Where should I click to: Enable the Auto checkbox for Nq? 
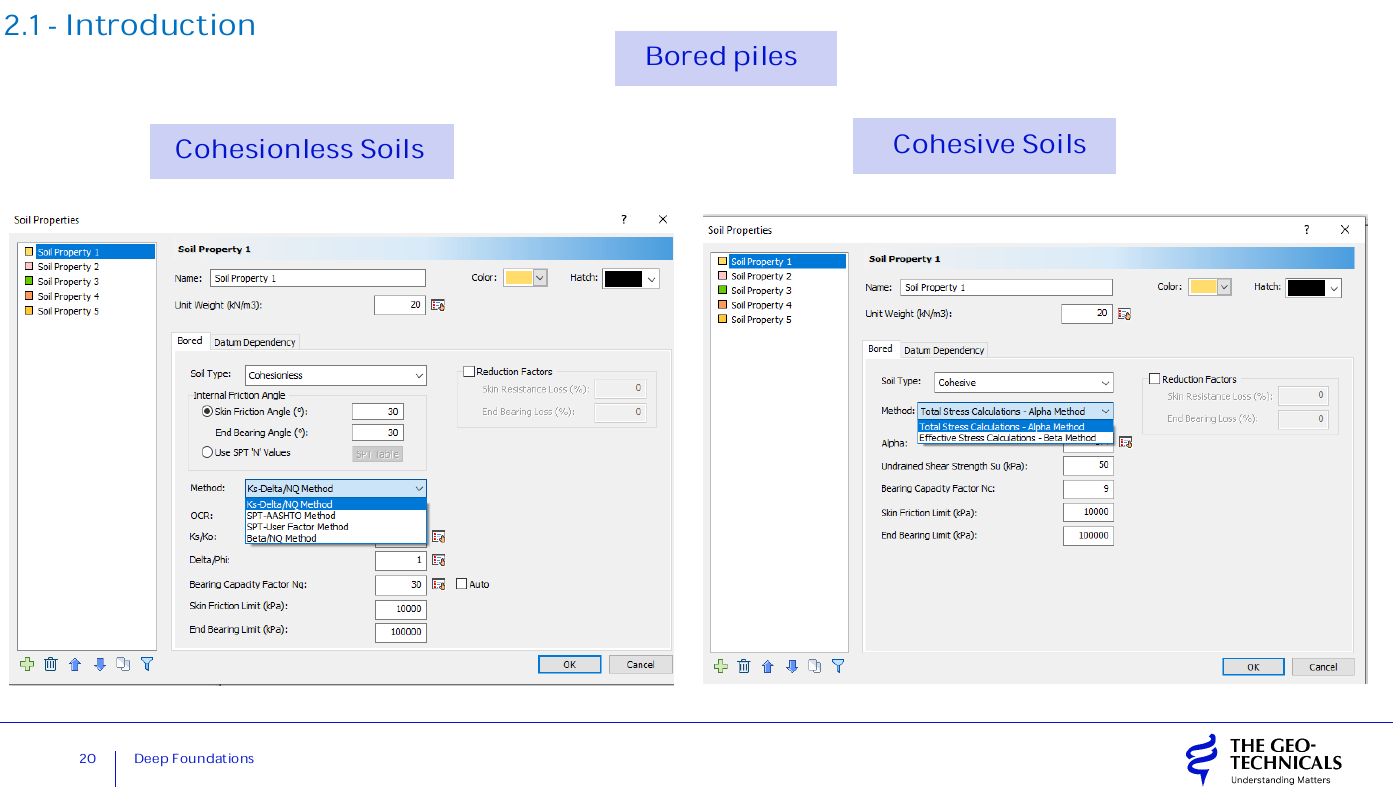point(462,584)
